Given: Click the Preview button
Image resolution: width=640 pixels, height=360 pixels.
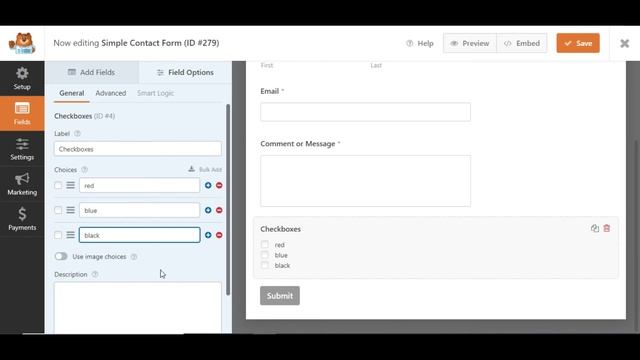Looking at the screenshot, I should 470,43.
